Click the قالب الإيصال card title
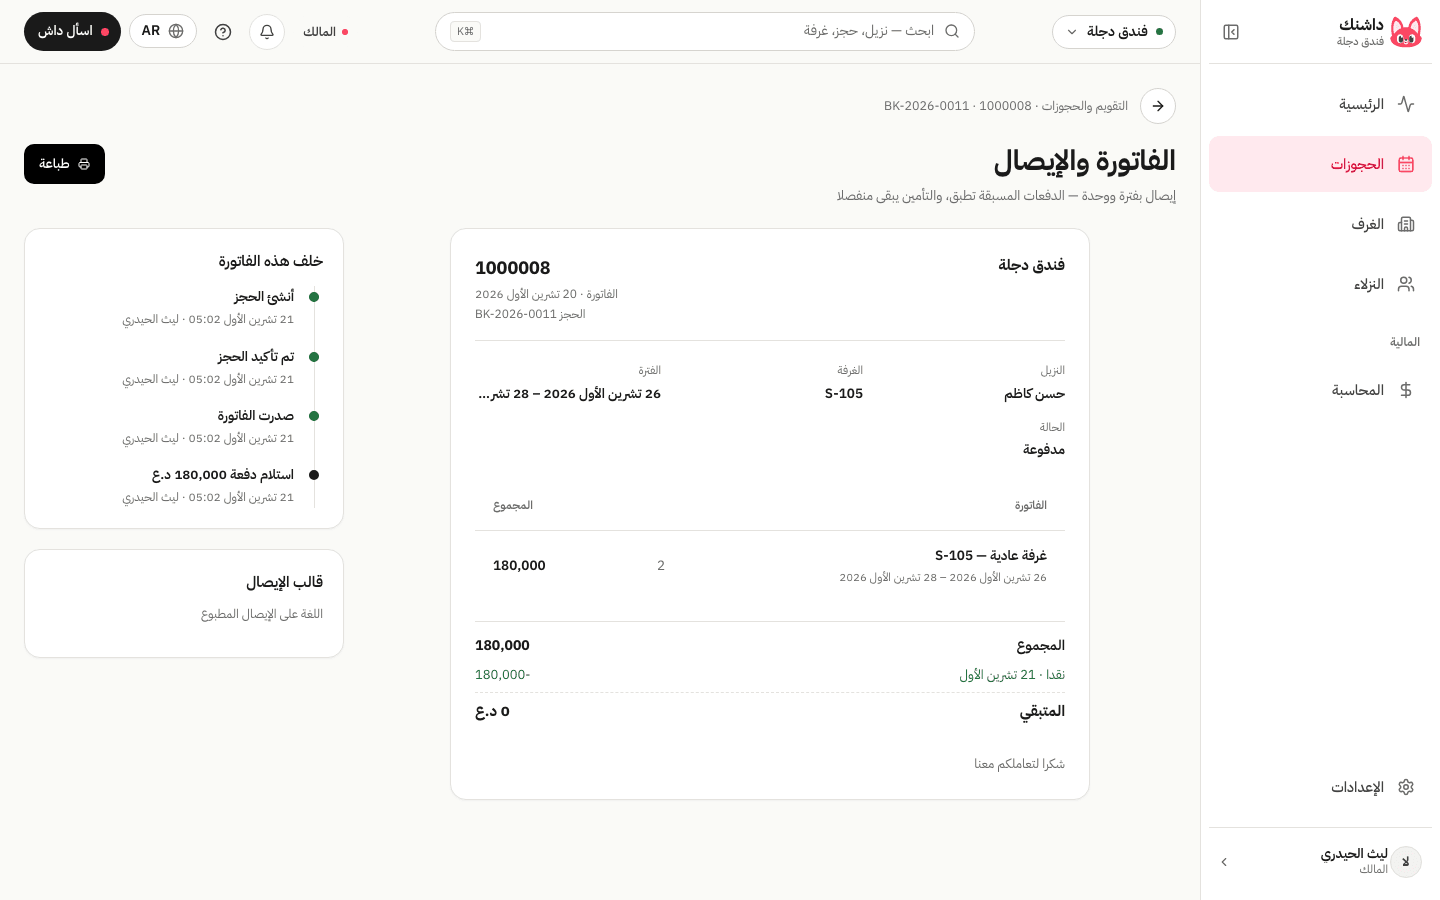This screenshot has height=900, width=1440. [285, 582]
